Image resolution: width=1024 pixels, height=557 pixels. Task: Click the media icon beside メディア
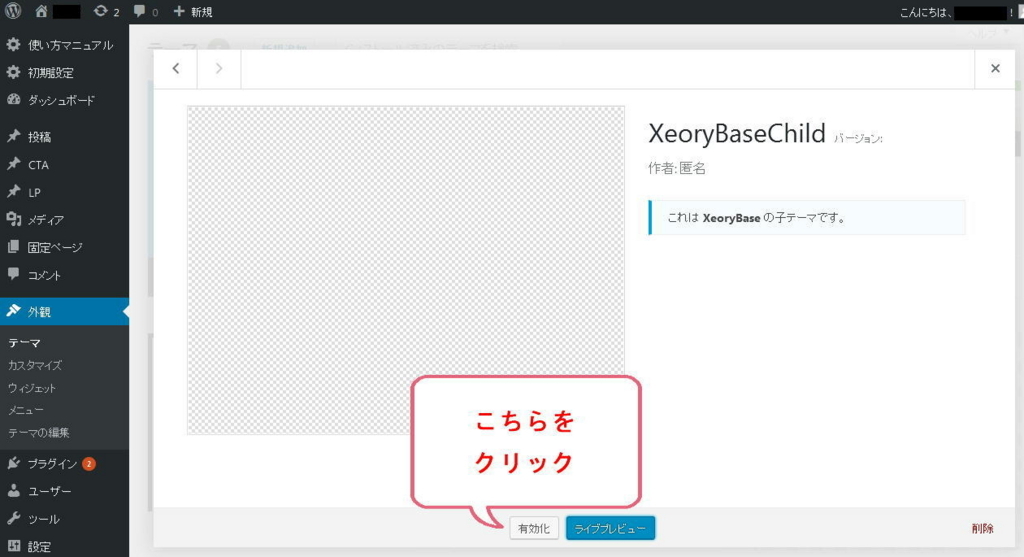coord(13,219)
